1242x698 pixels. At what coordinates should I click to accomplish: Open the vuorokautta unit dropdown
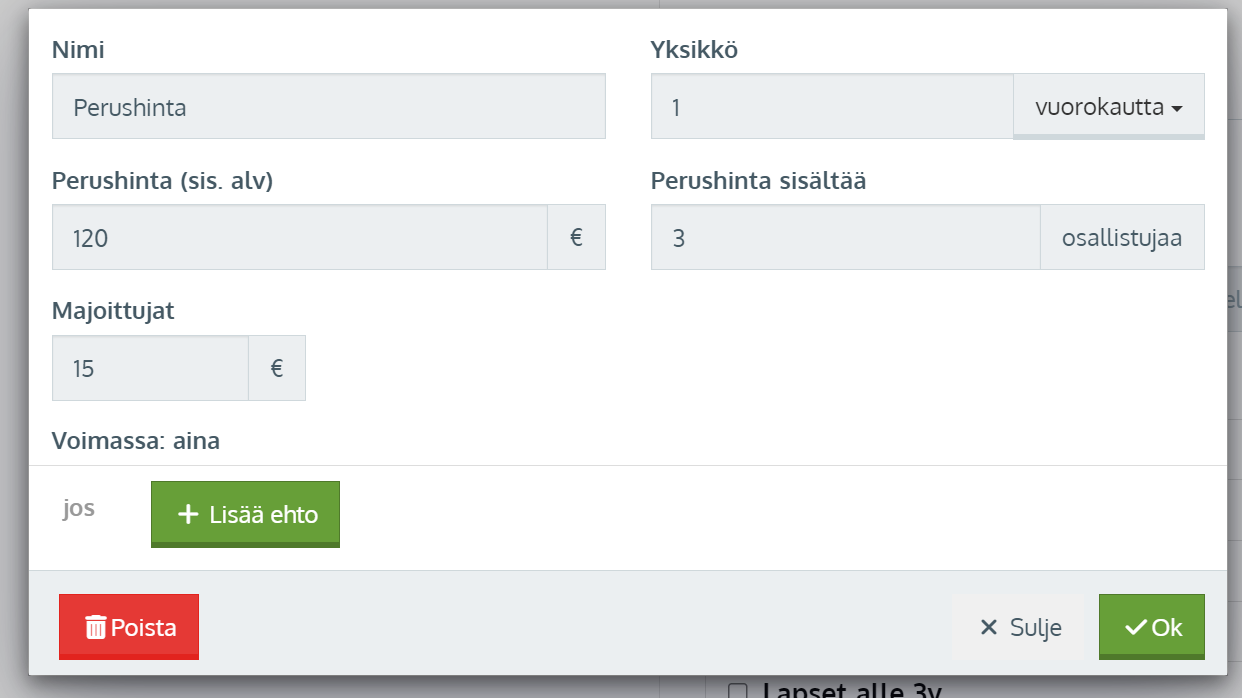pyautogui.click(x=1108, y=107)
